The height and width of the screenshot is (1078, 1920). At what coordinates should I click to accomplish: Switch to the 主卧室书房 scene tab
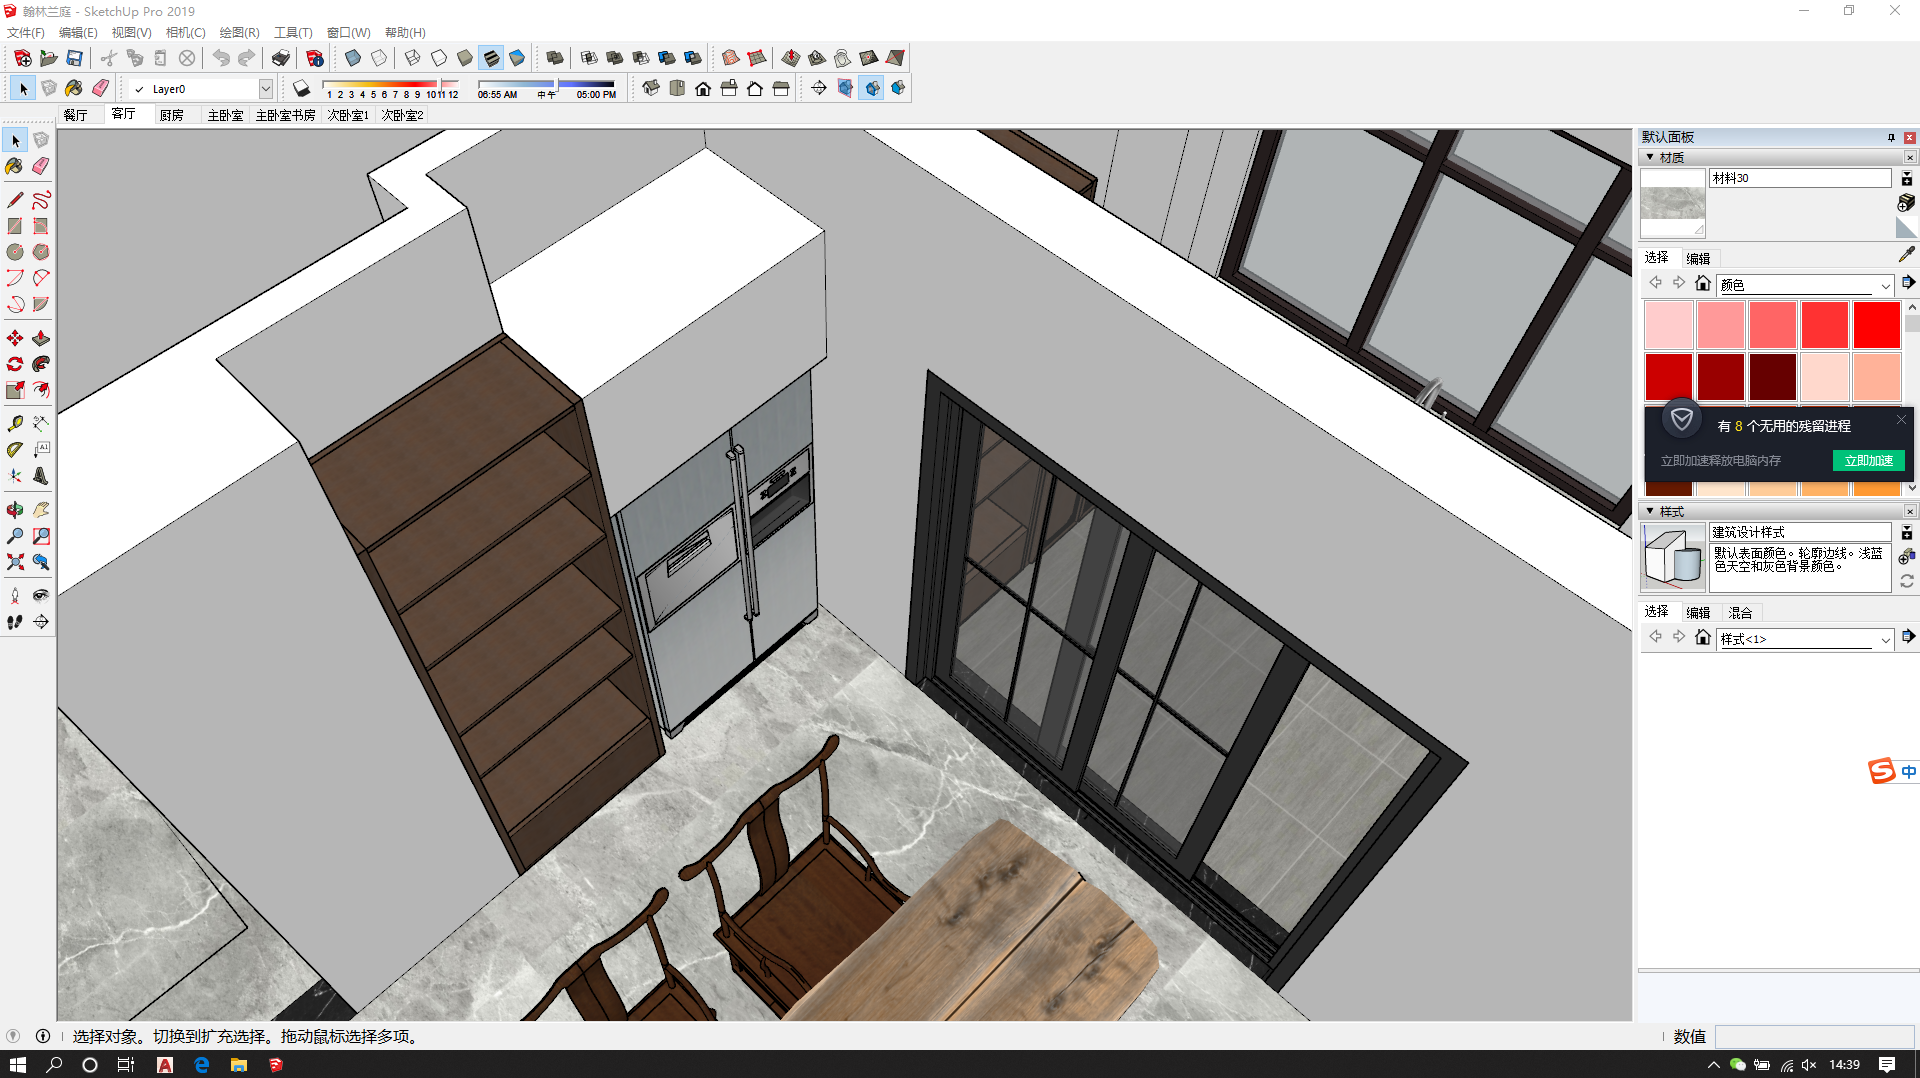click(285, 115)
